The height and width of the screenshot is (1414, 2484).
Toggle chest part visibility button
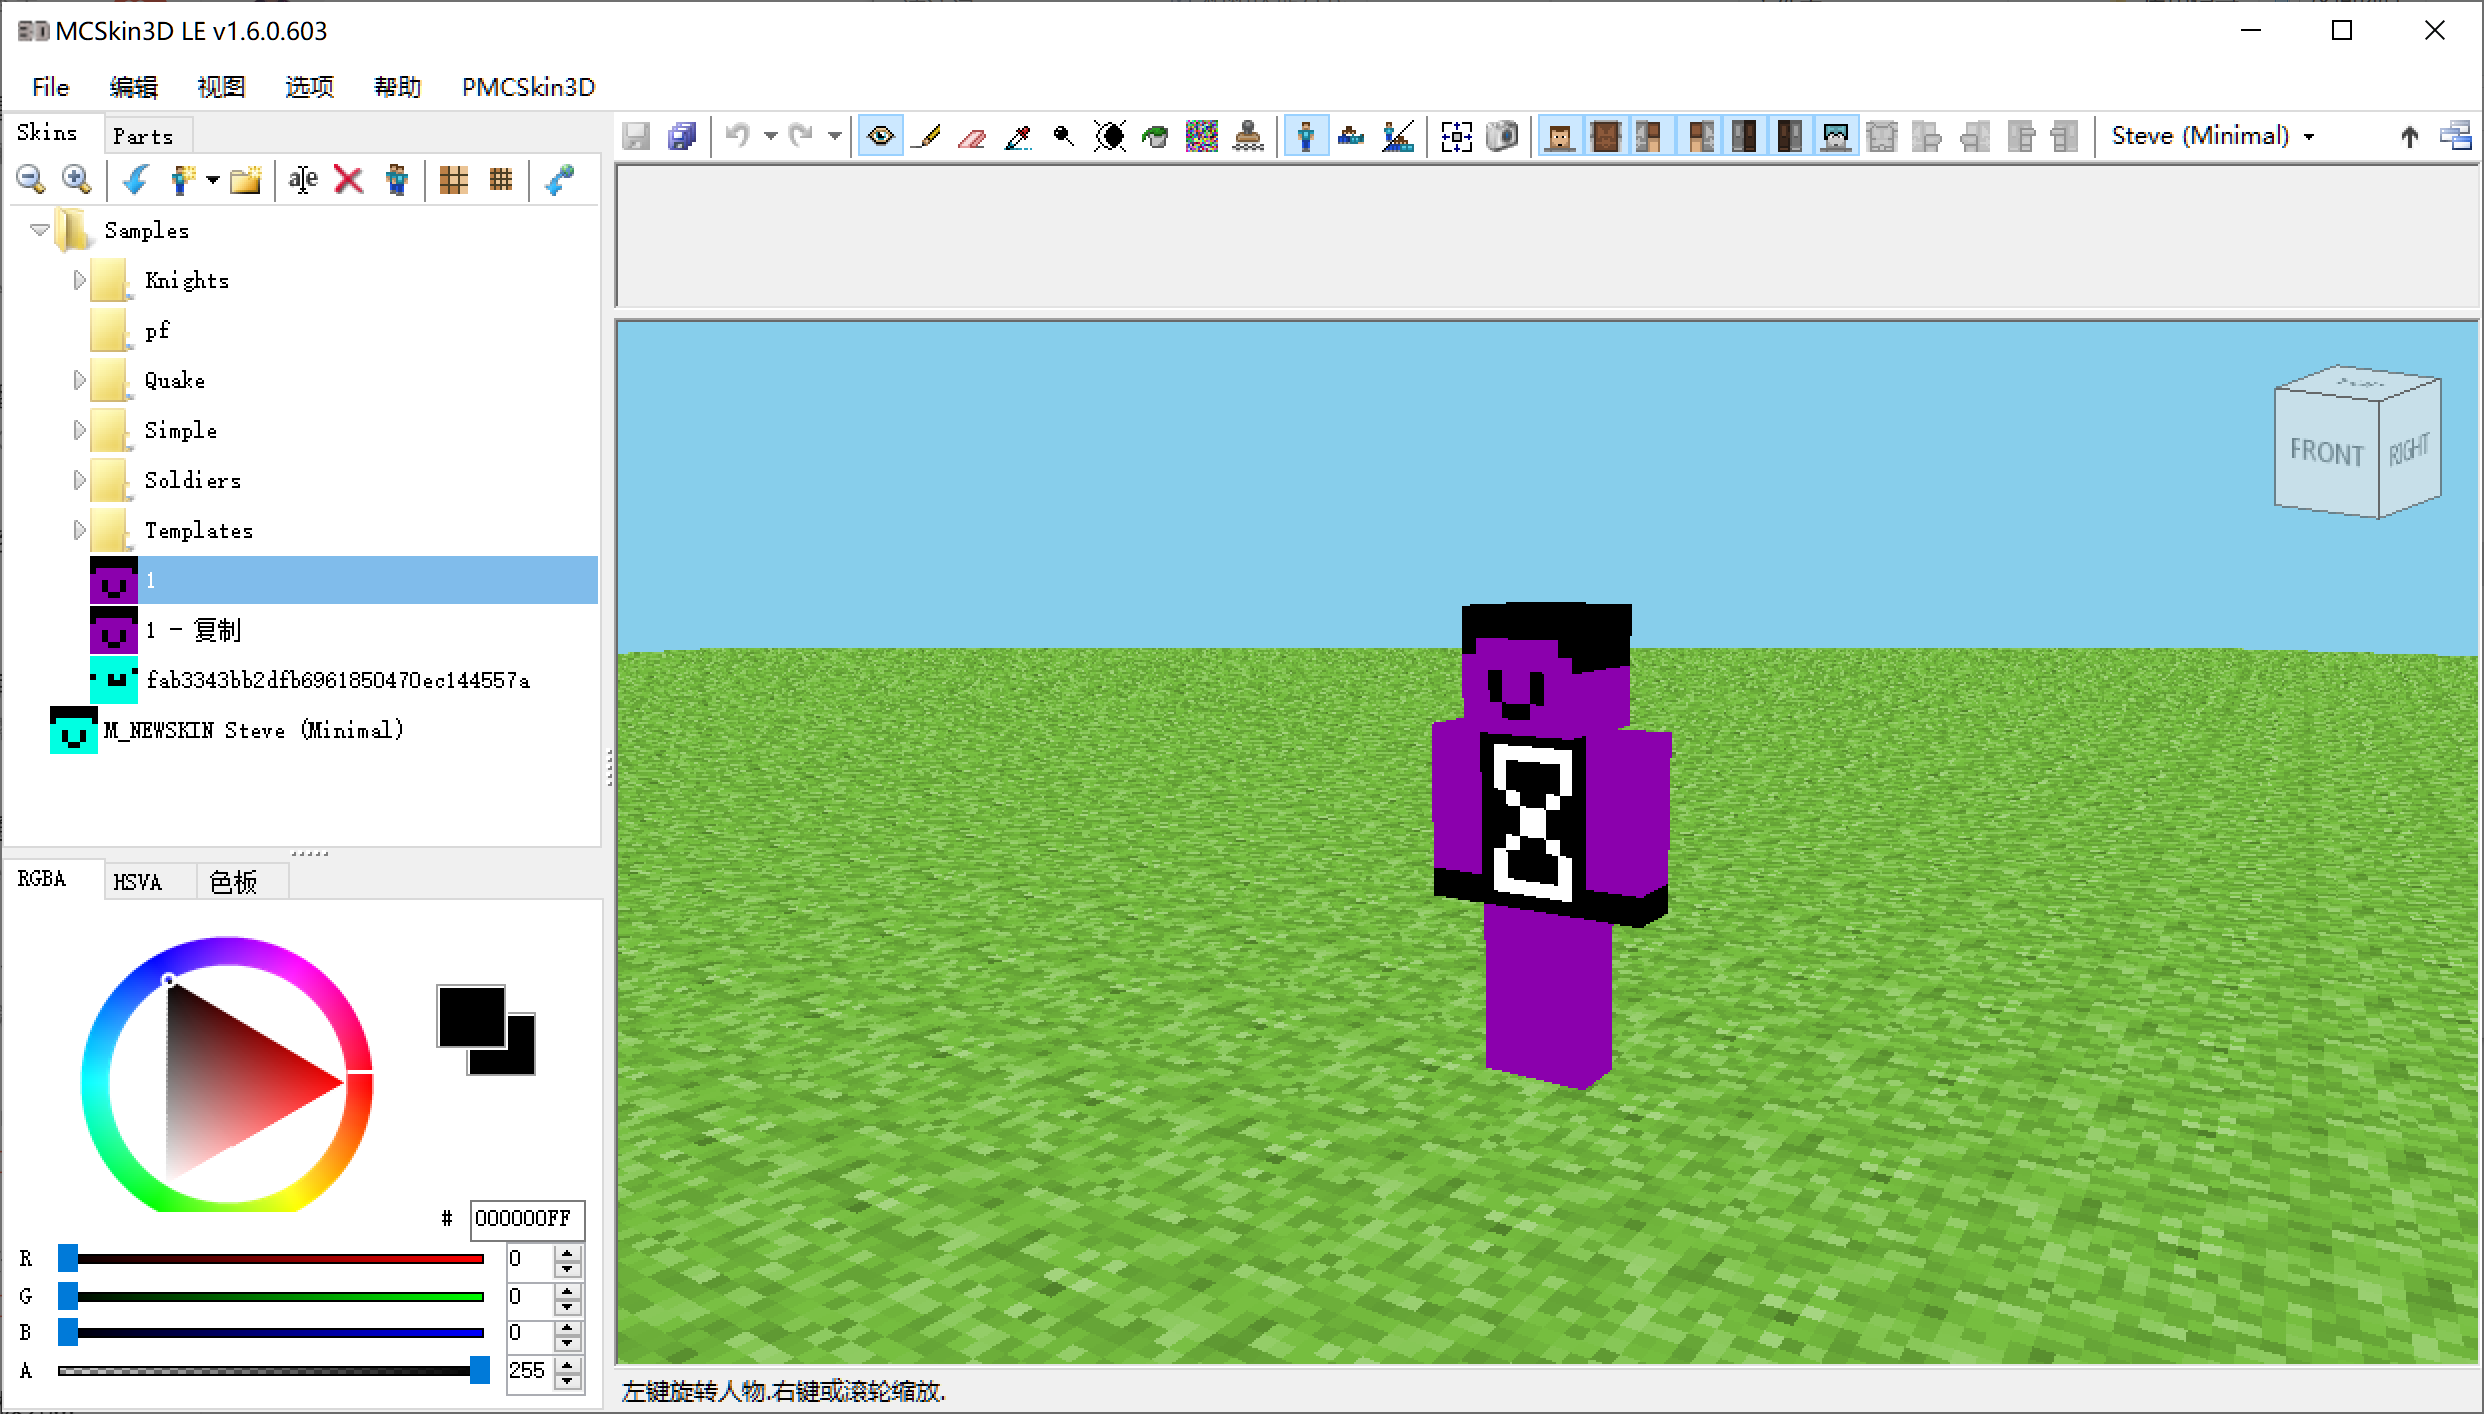pyautogui.click(x=1605, y=136)
